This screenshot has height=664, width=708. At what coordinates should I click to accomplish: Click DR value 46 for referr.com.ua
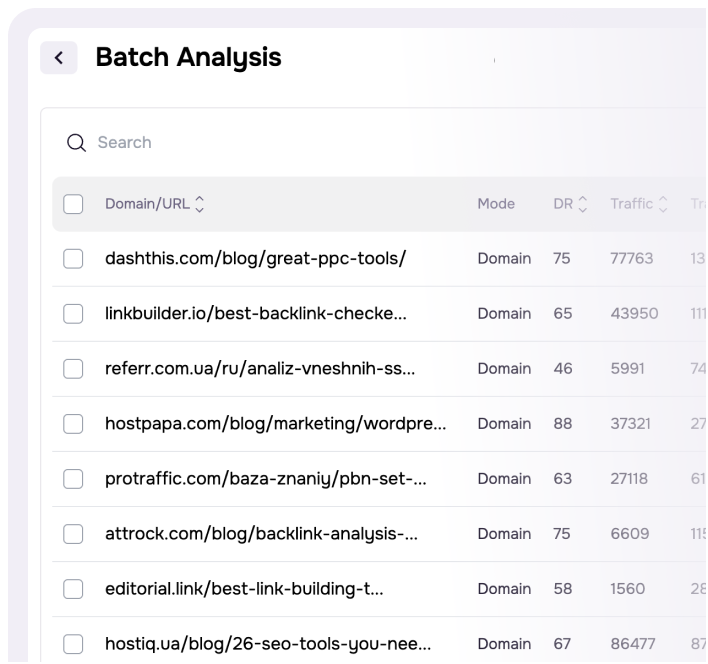coord(563,369)
